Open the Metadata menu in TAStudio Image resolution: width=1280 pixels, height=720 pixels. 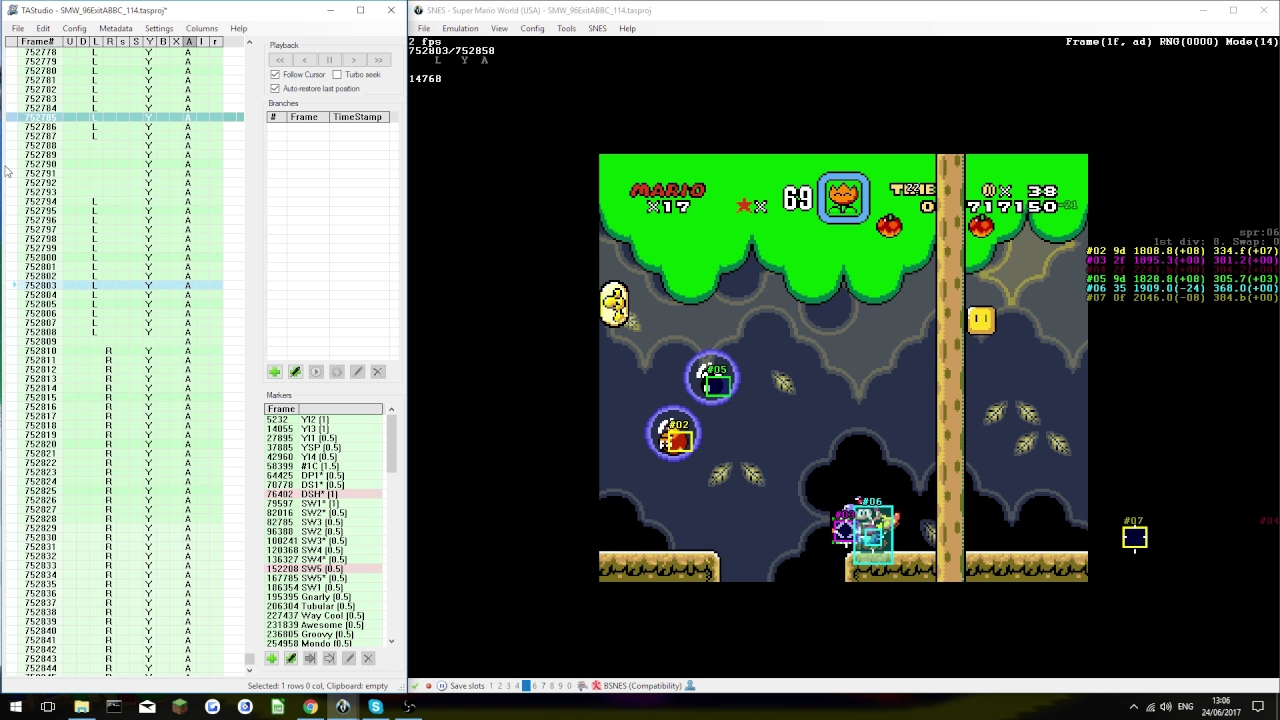(115, 29)
